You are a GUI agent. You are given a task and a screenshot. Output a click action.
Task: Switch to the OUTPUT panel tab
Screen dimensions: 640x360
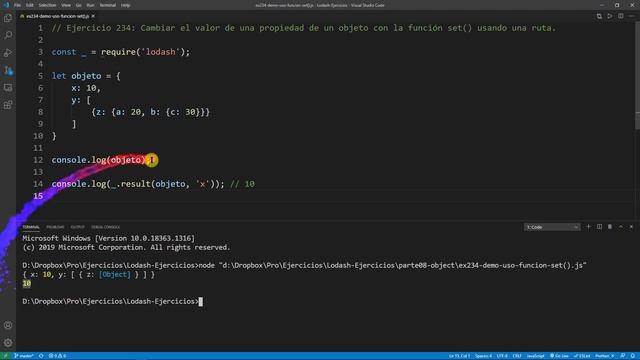coord(78,227)
